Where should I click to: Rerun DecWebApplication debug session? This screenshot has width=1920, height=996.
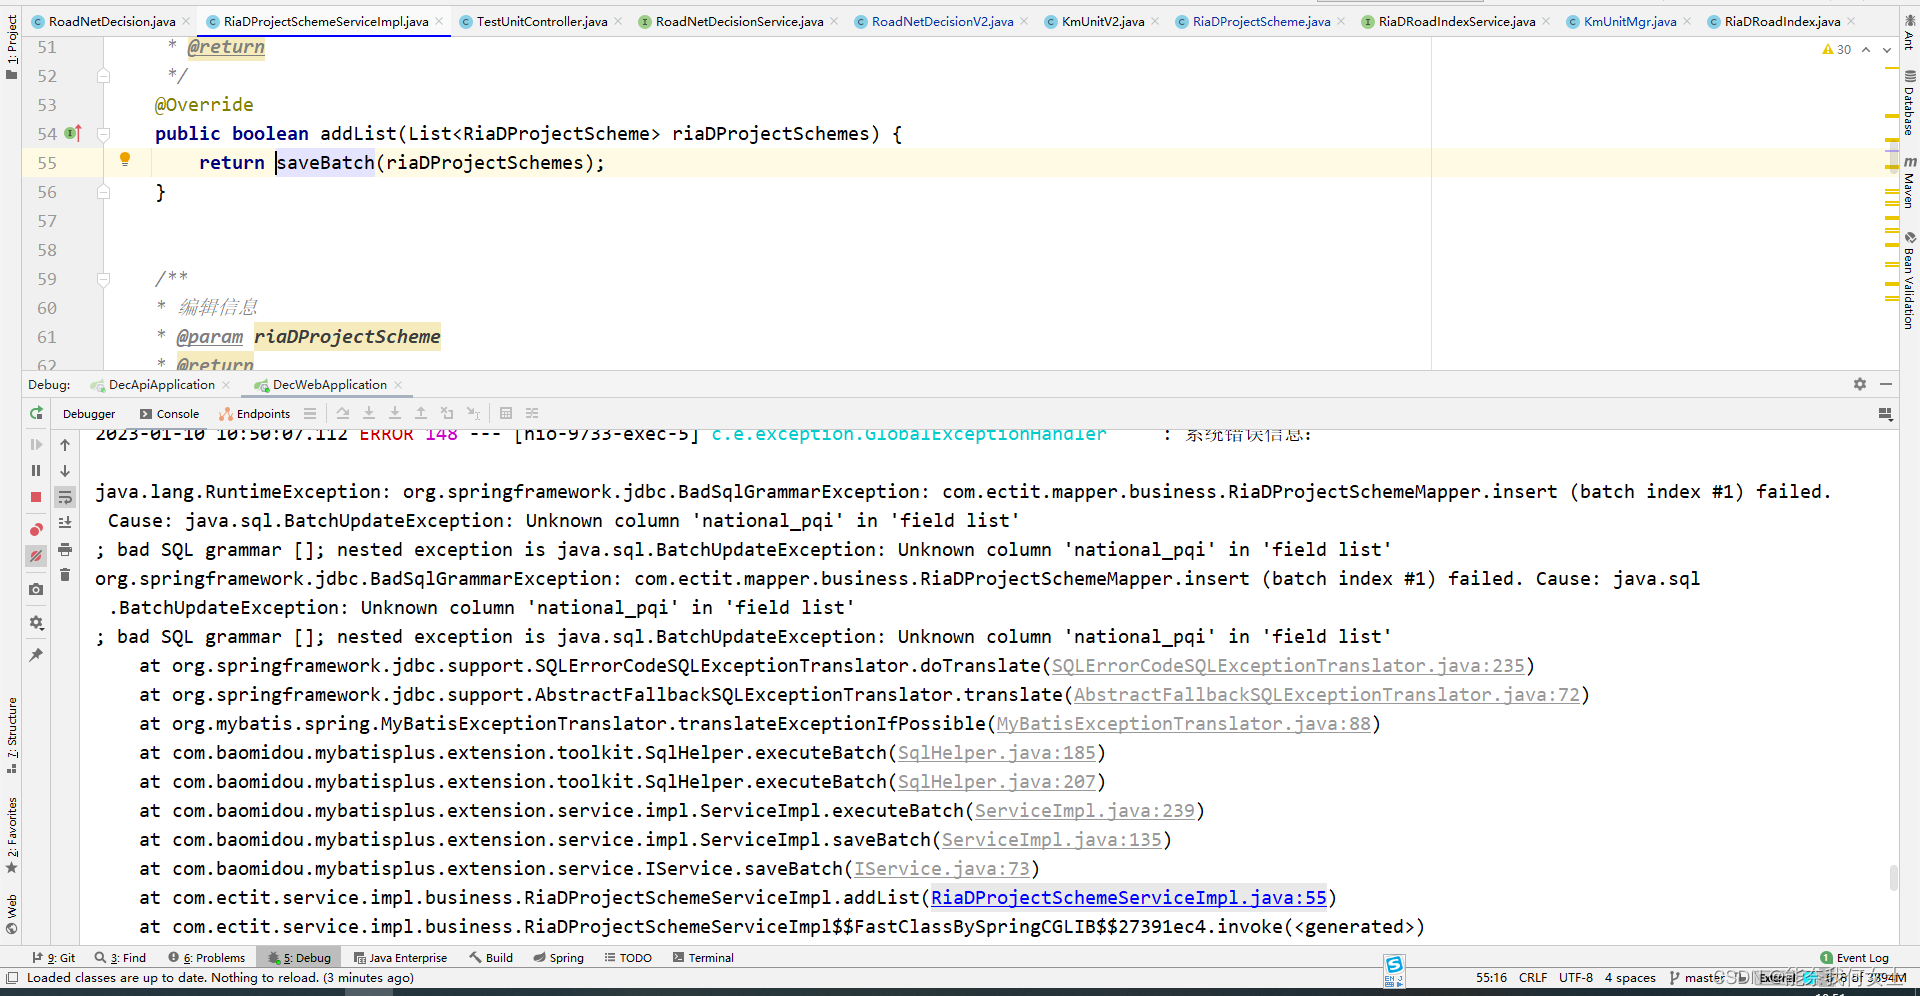pyautogui.click(x=36, y=413)
